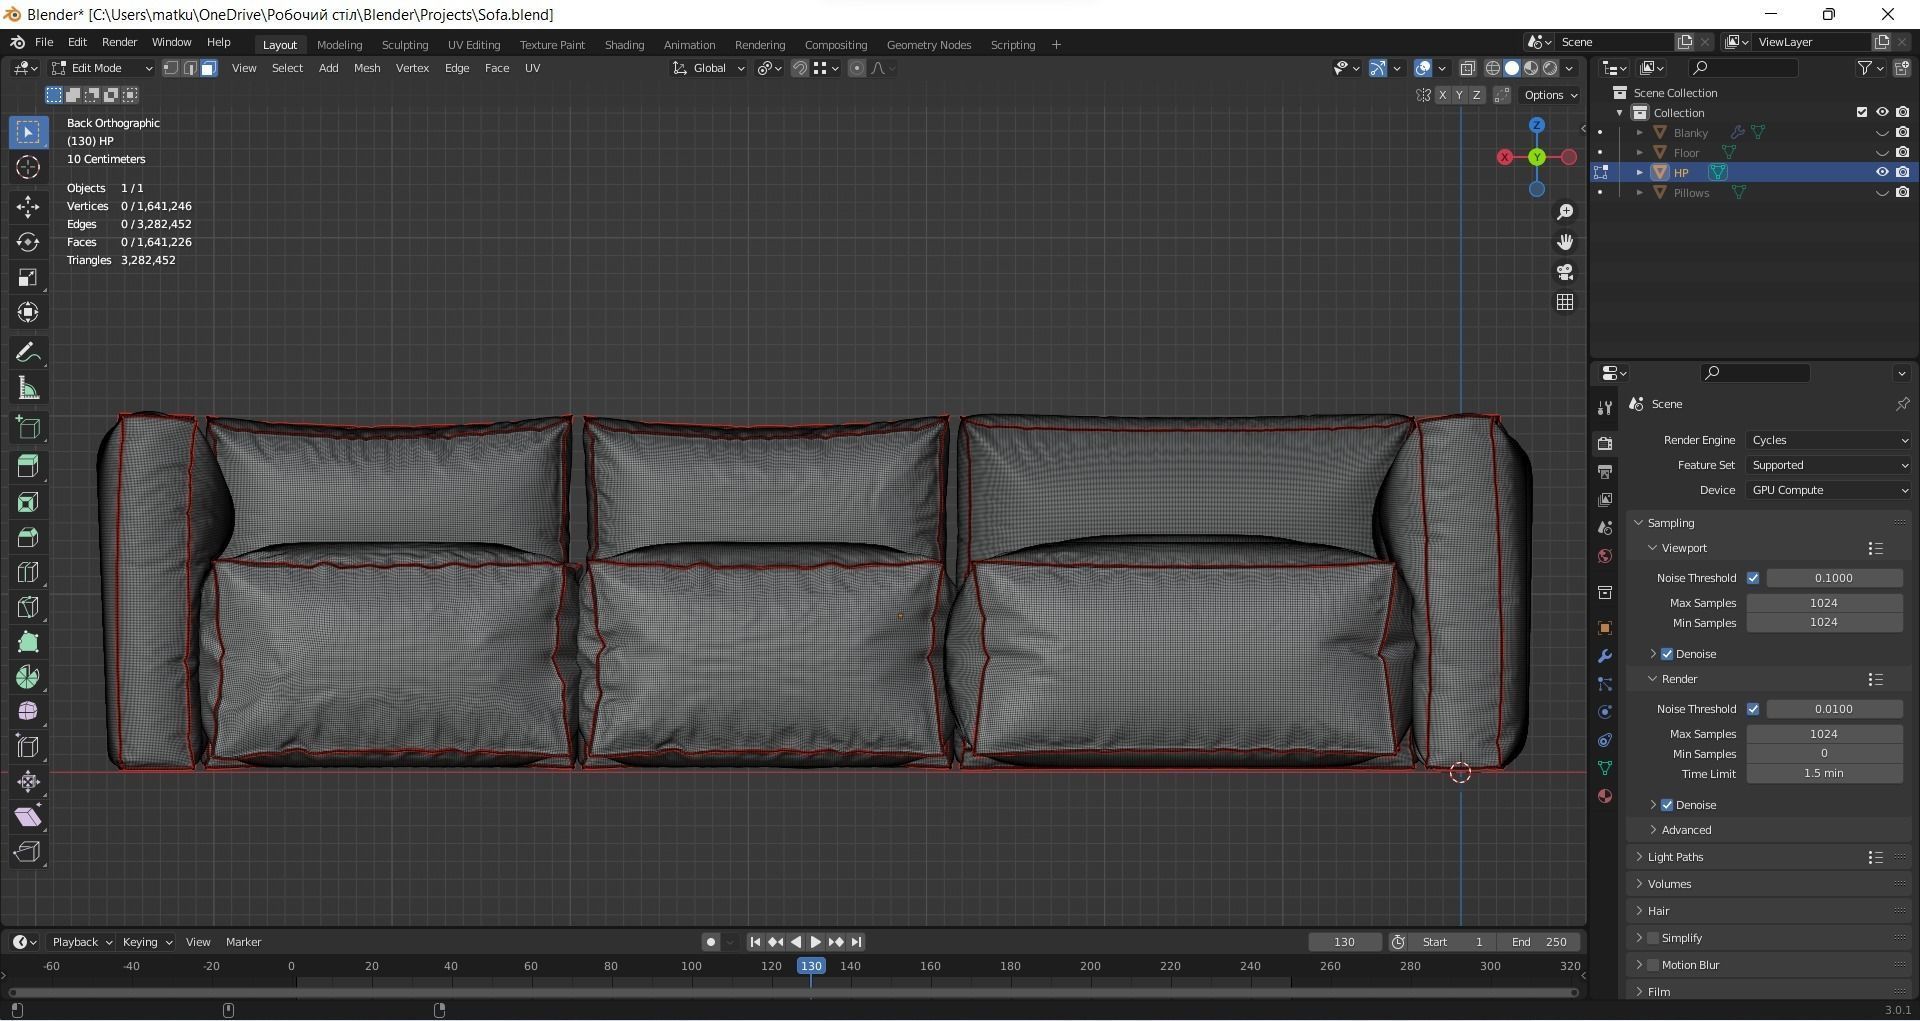Viewport: 1920px width, 1021px height.
Task: Open the Feature Set dropdown
Action: tap(1829, 465)
